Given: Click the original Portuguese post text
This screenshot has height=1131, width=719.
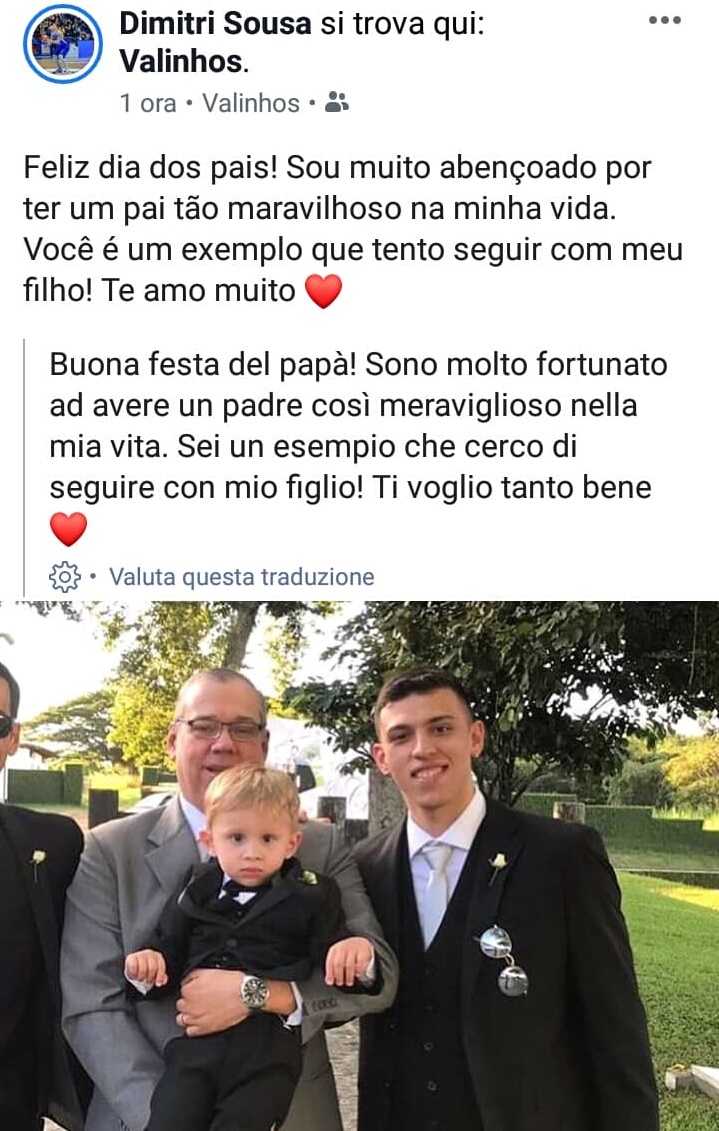Looking at the screenshot, I should [353, 229].
